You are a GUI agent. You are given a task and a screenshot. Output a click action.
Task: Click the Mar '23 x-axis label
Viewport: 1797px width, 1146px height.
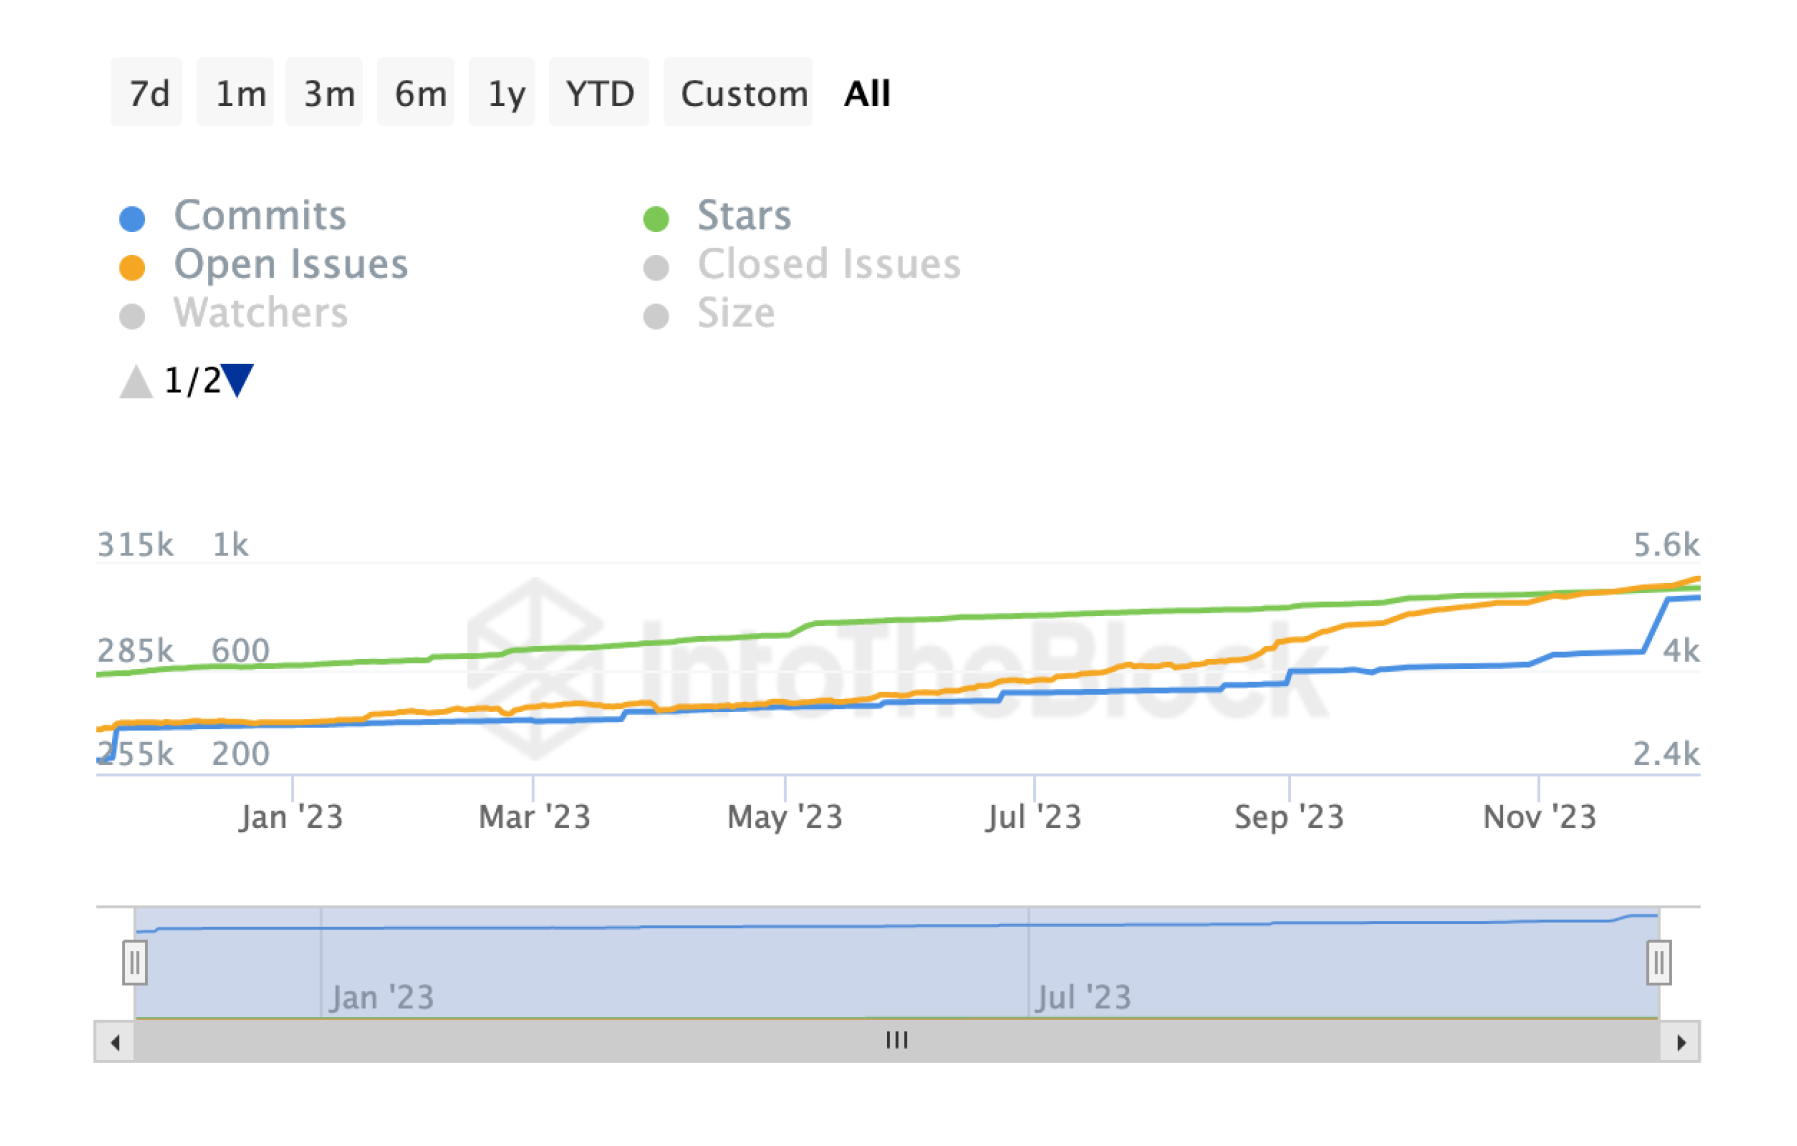click(534, 817)
